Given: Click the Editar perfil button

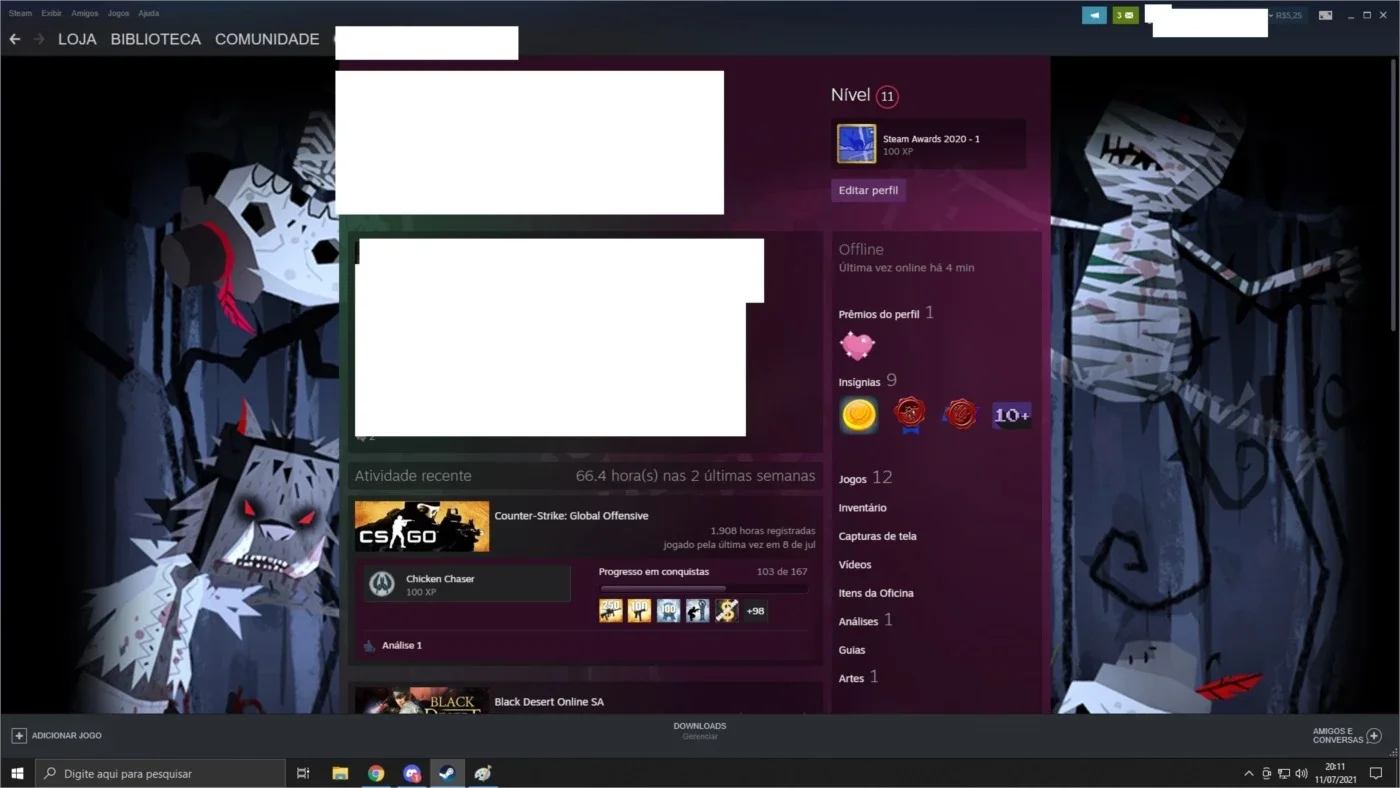Looking at the screenshot, I should click(868, 190).
